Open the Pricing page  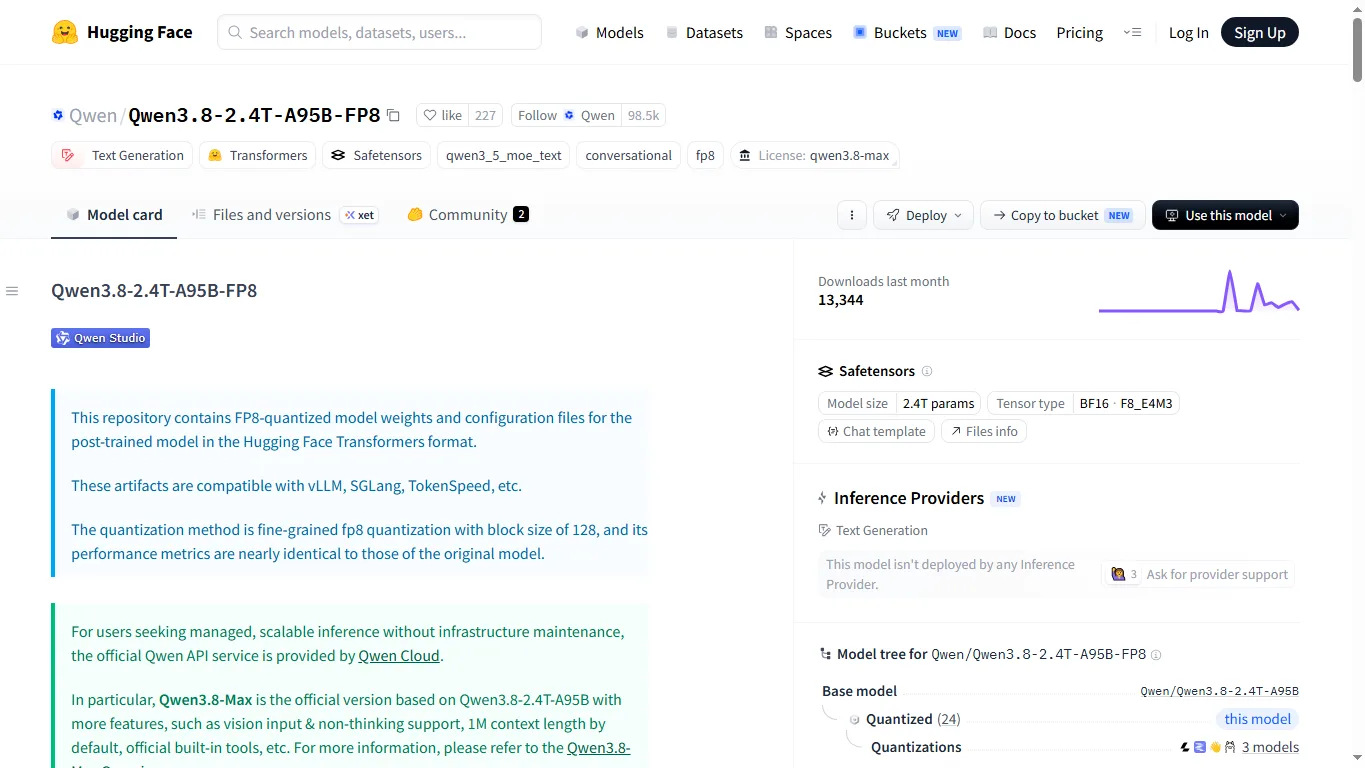[x=1079, y=33]
